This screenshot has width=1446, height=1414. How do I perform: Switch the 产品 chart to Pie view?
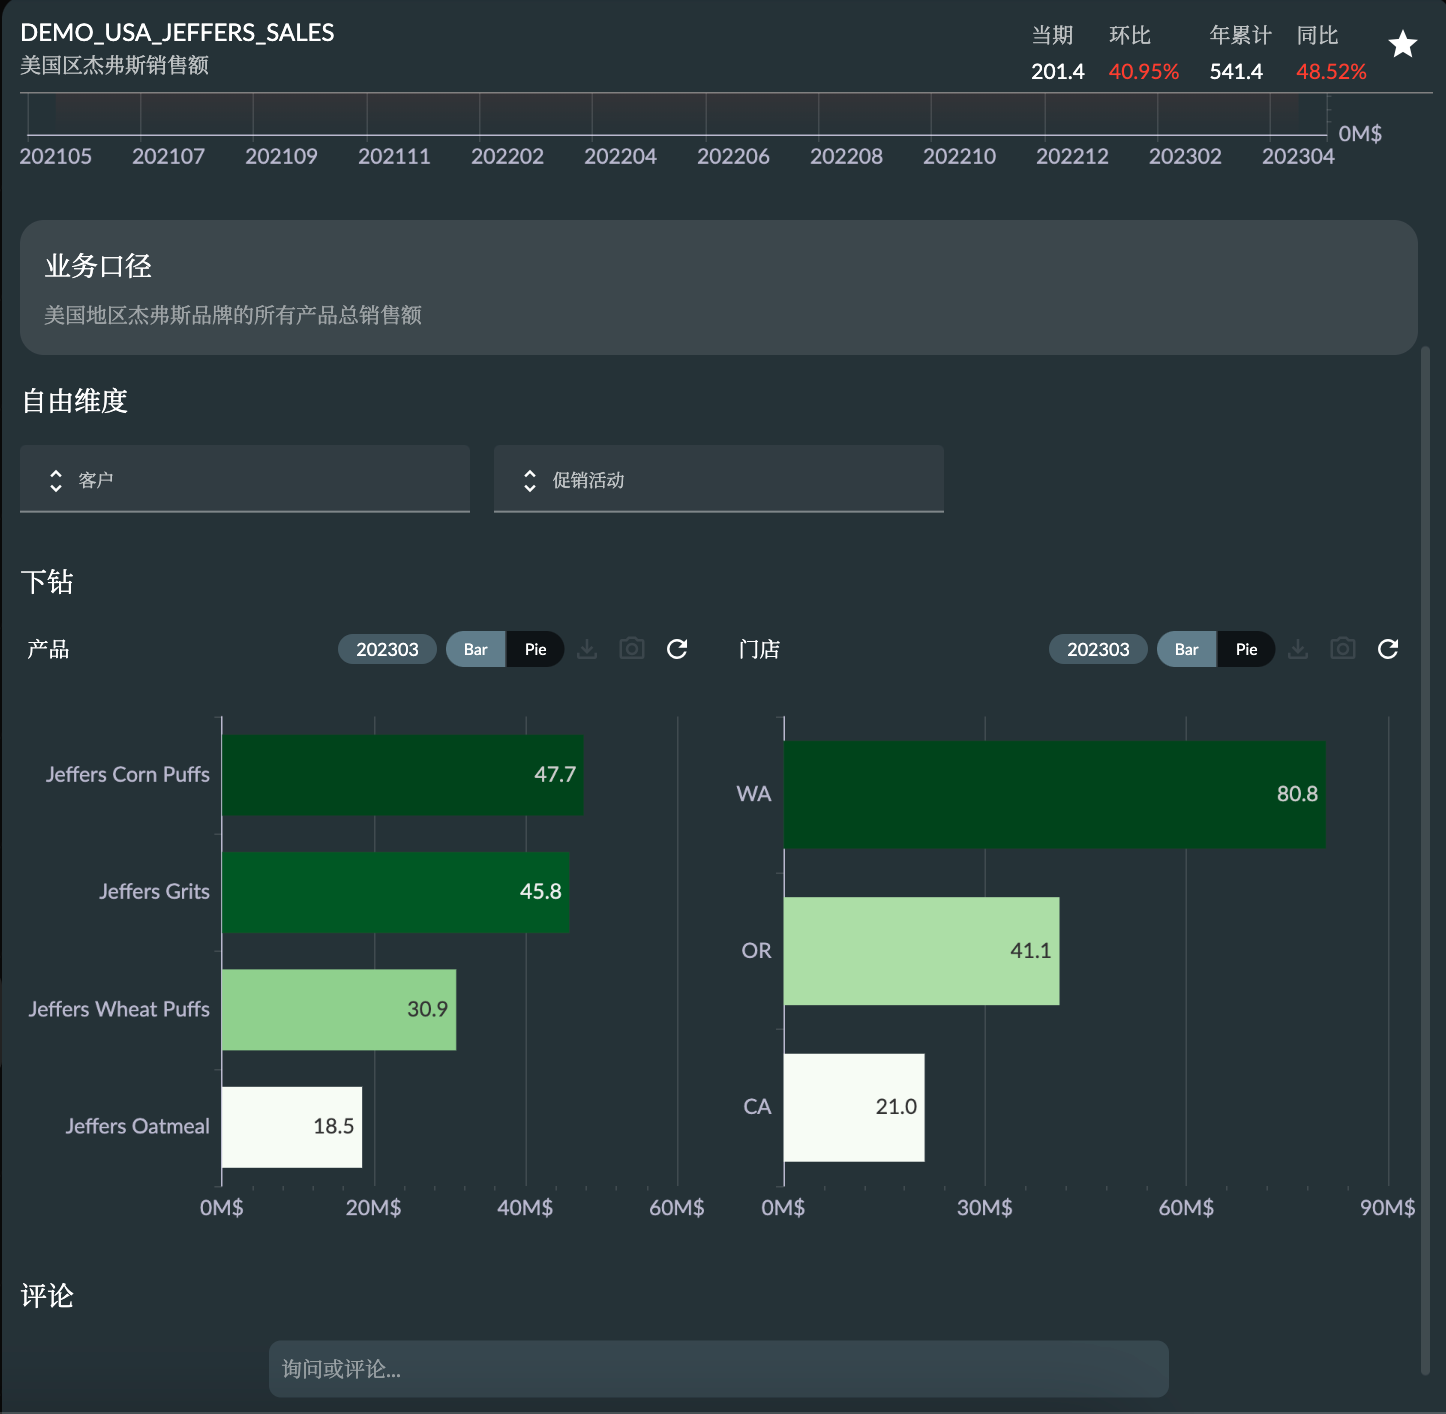click(536, 649)
